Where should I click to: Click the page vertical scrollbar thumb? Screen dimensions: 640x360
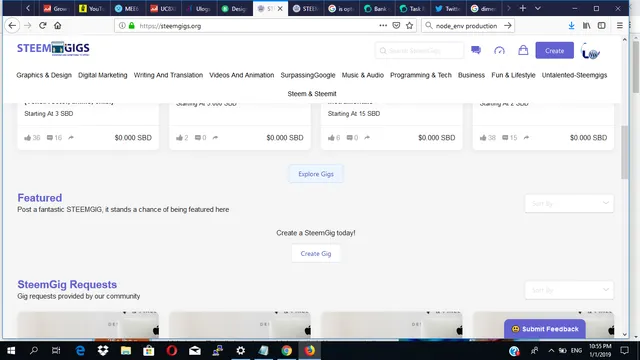click(624, 152)
